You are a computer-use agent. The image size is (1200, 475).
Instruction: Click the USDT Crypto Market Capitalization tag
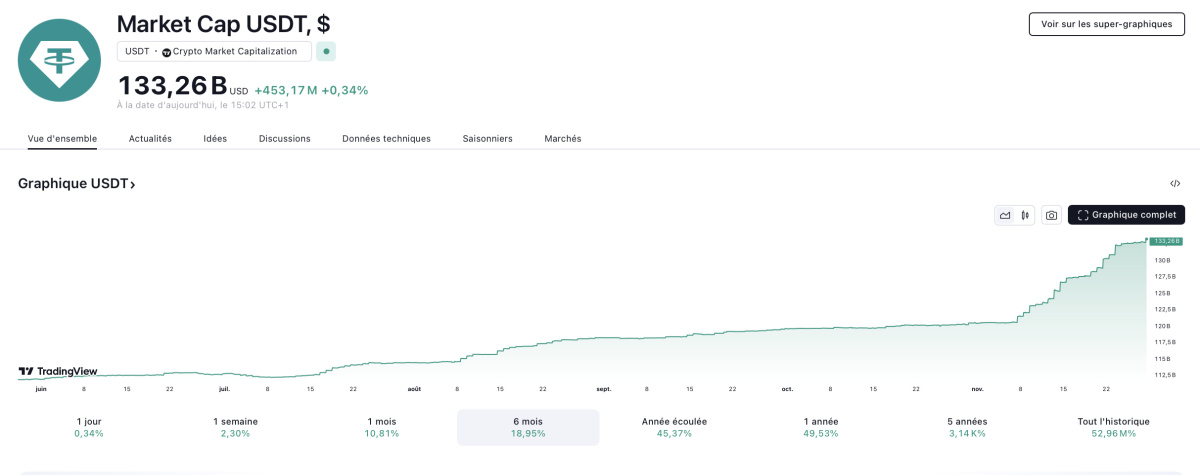pos(214,51)
